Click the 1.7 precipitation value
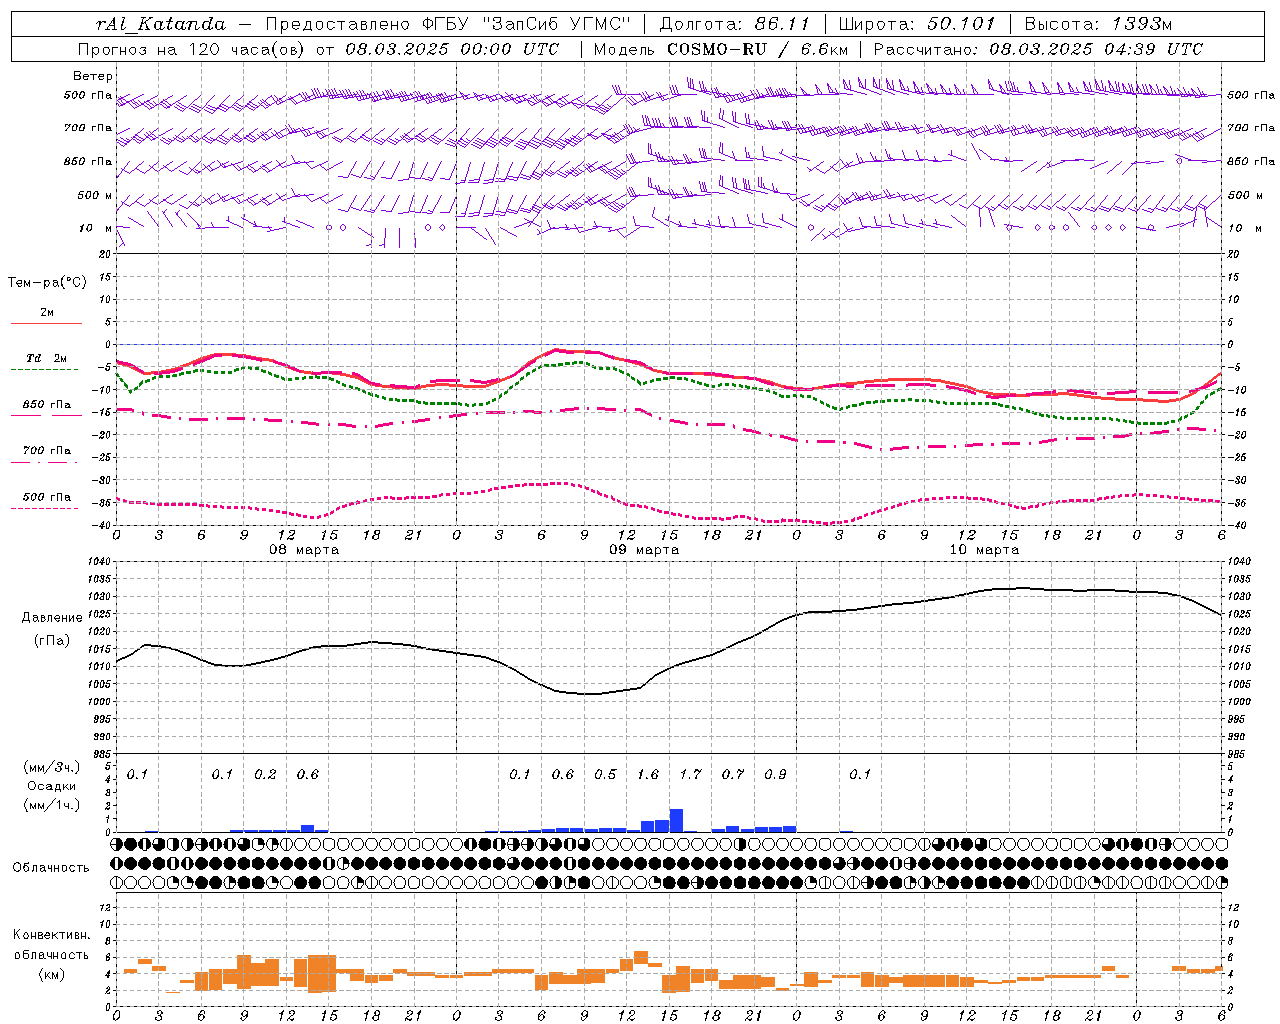The width and height of the screenshot is (1280, 1024). (691, 774)
